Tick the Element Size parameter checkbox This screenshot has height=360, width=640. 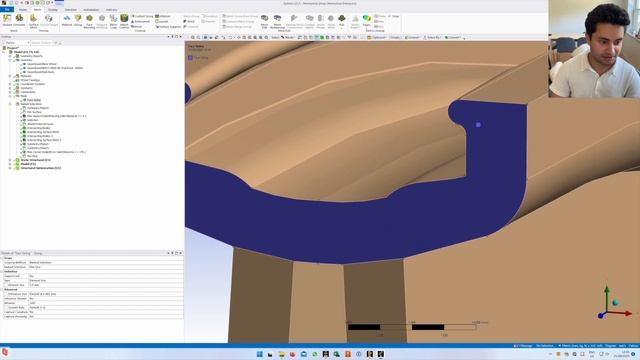tap(6, 285)
